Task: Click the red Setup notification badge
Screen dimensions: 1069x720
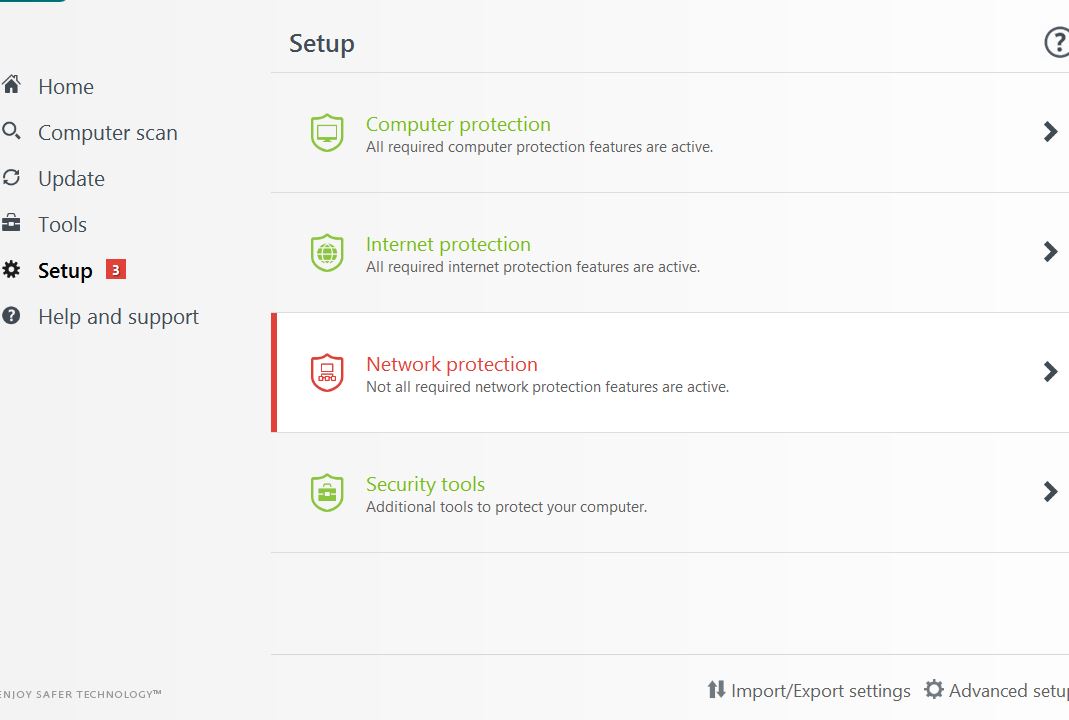Action: point(116,270)
